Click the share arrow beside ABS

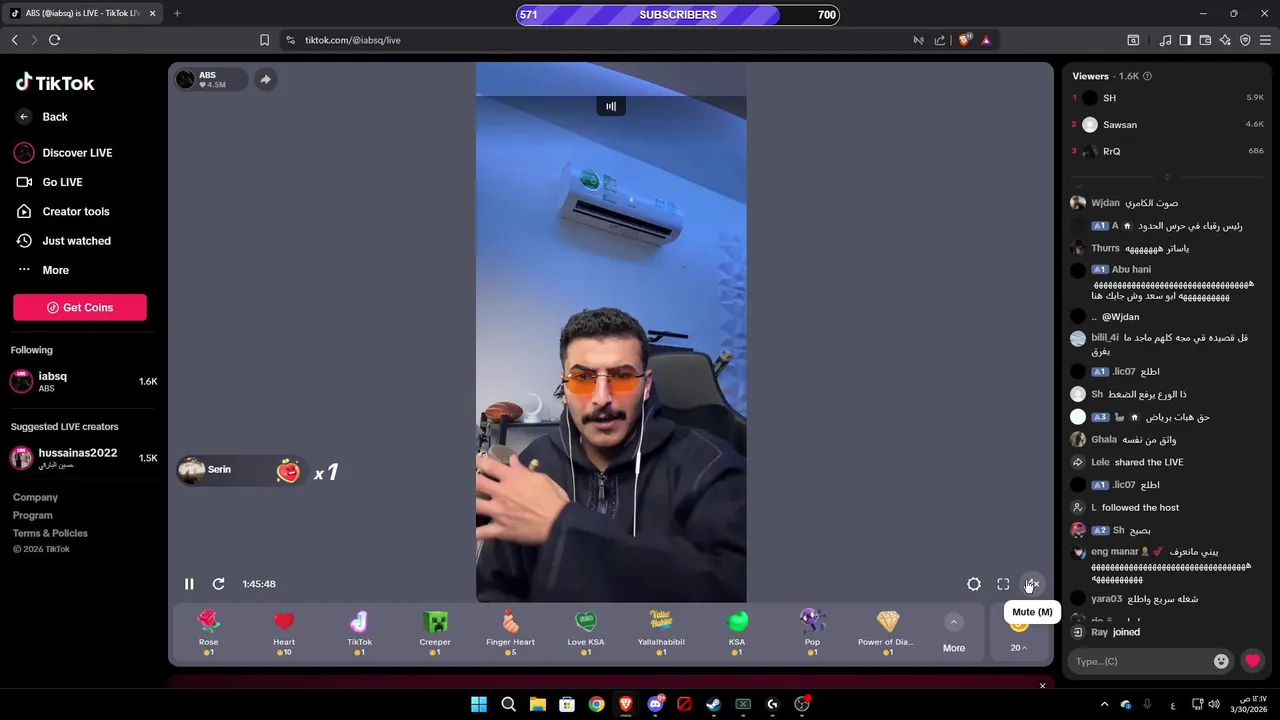tap(265, 80)
